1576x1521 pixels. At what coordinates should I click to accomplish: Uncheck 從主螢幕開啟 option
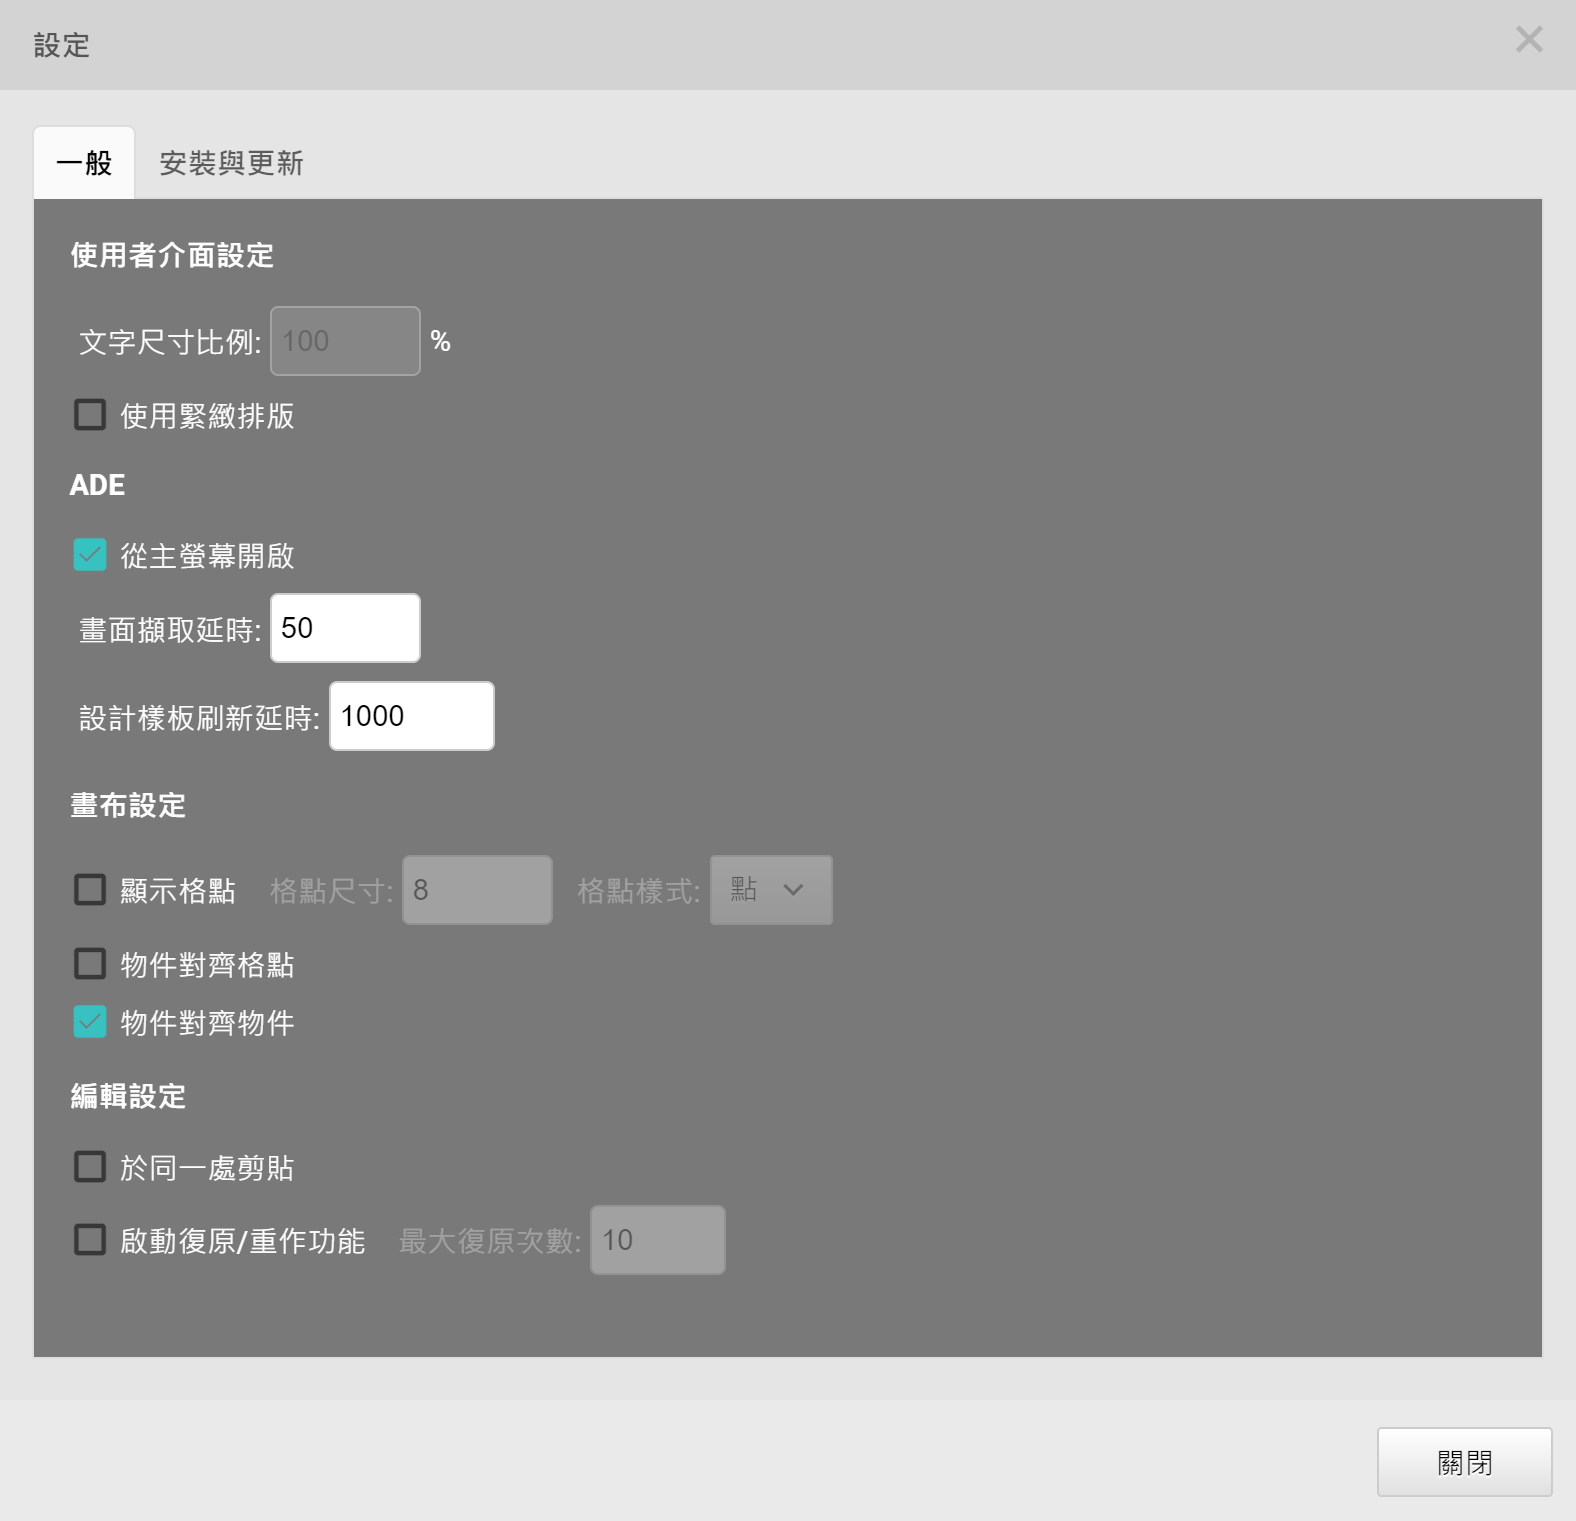[90, 555]
